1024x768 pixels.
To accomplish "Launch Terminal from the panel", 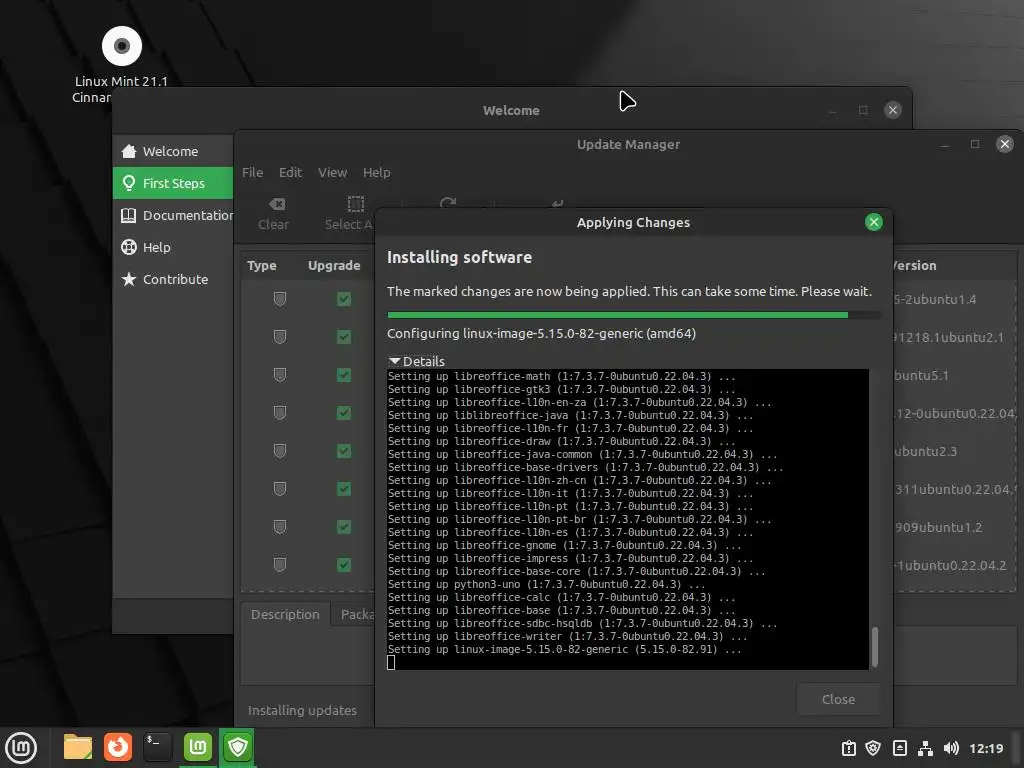I will tap(157, 747).
